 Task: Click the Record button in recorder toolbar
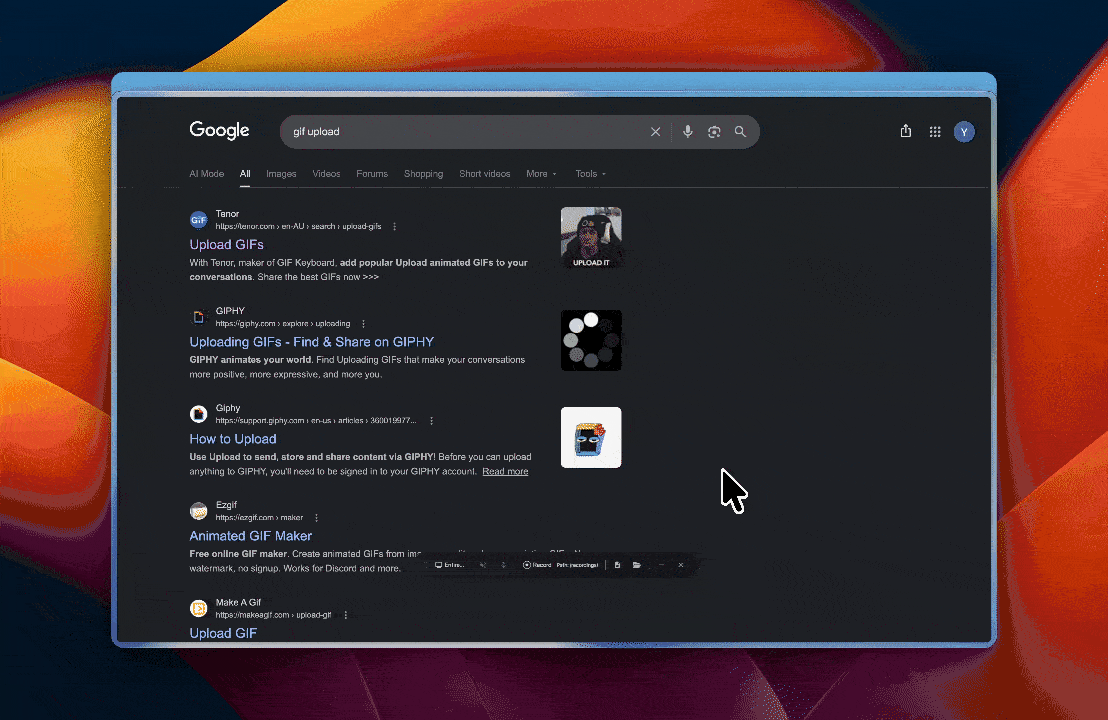[x=536, y=565]
